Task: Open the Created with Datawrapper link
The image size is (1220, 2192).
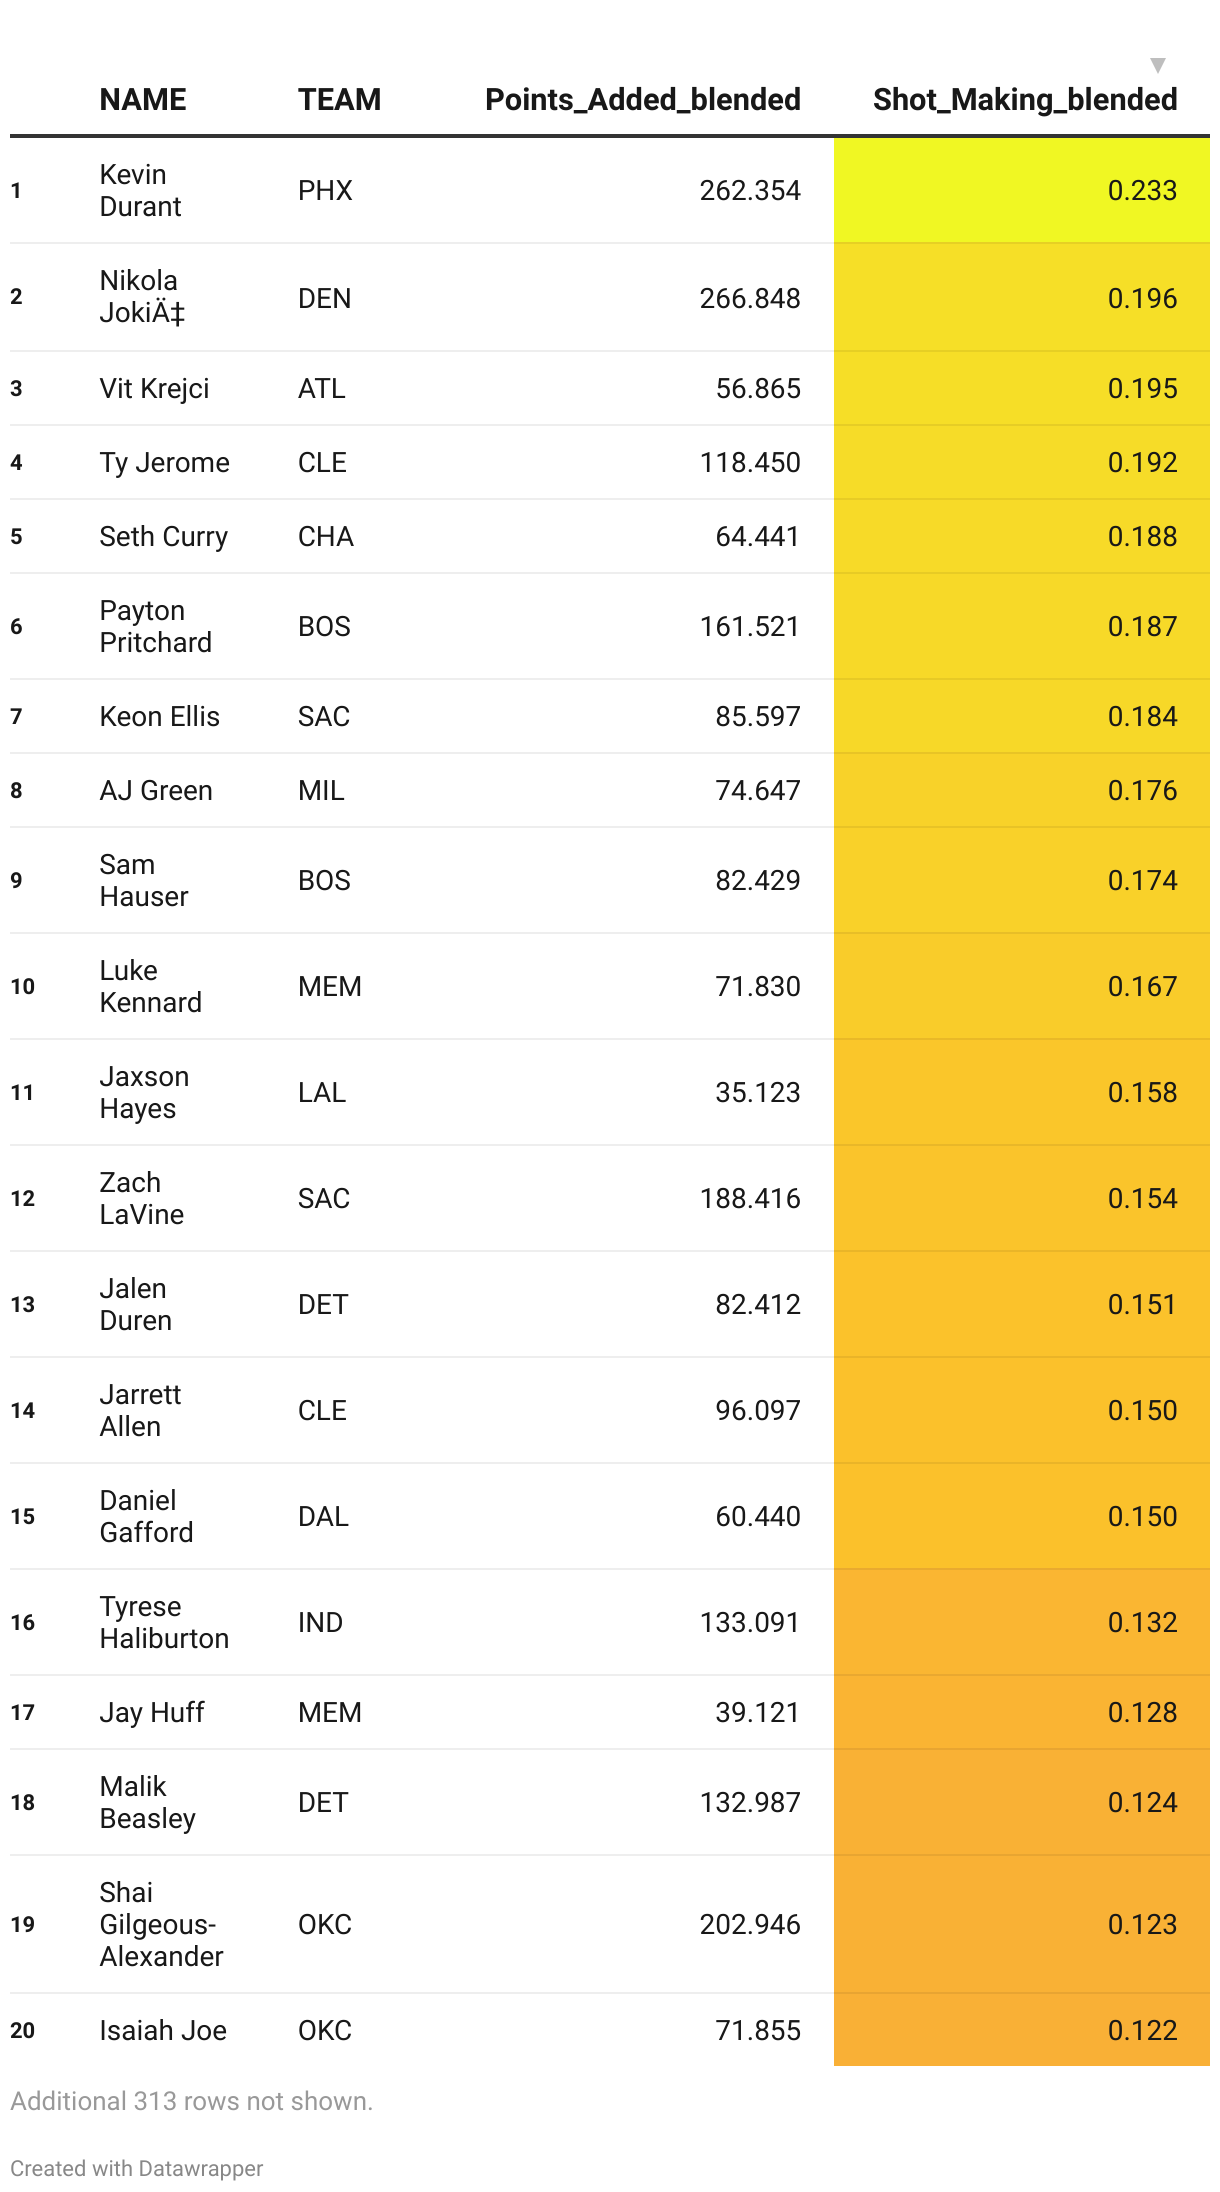Action: [x=137, y=2168]
